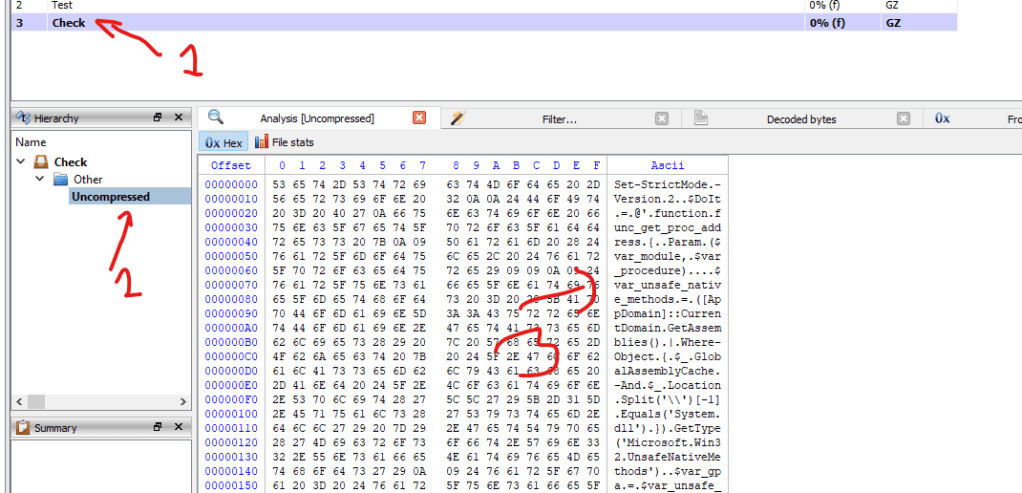Close the Filter tab
Image resolution: width=1022 pixels, height=493 pixels.
pyautogui.click(x=661, y=118)
